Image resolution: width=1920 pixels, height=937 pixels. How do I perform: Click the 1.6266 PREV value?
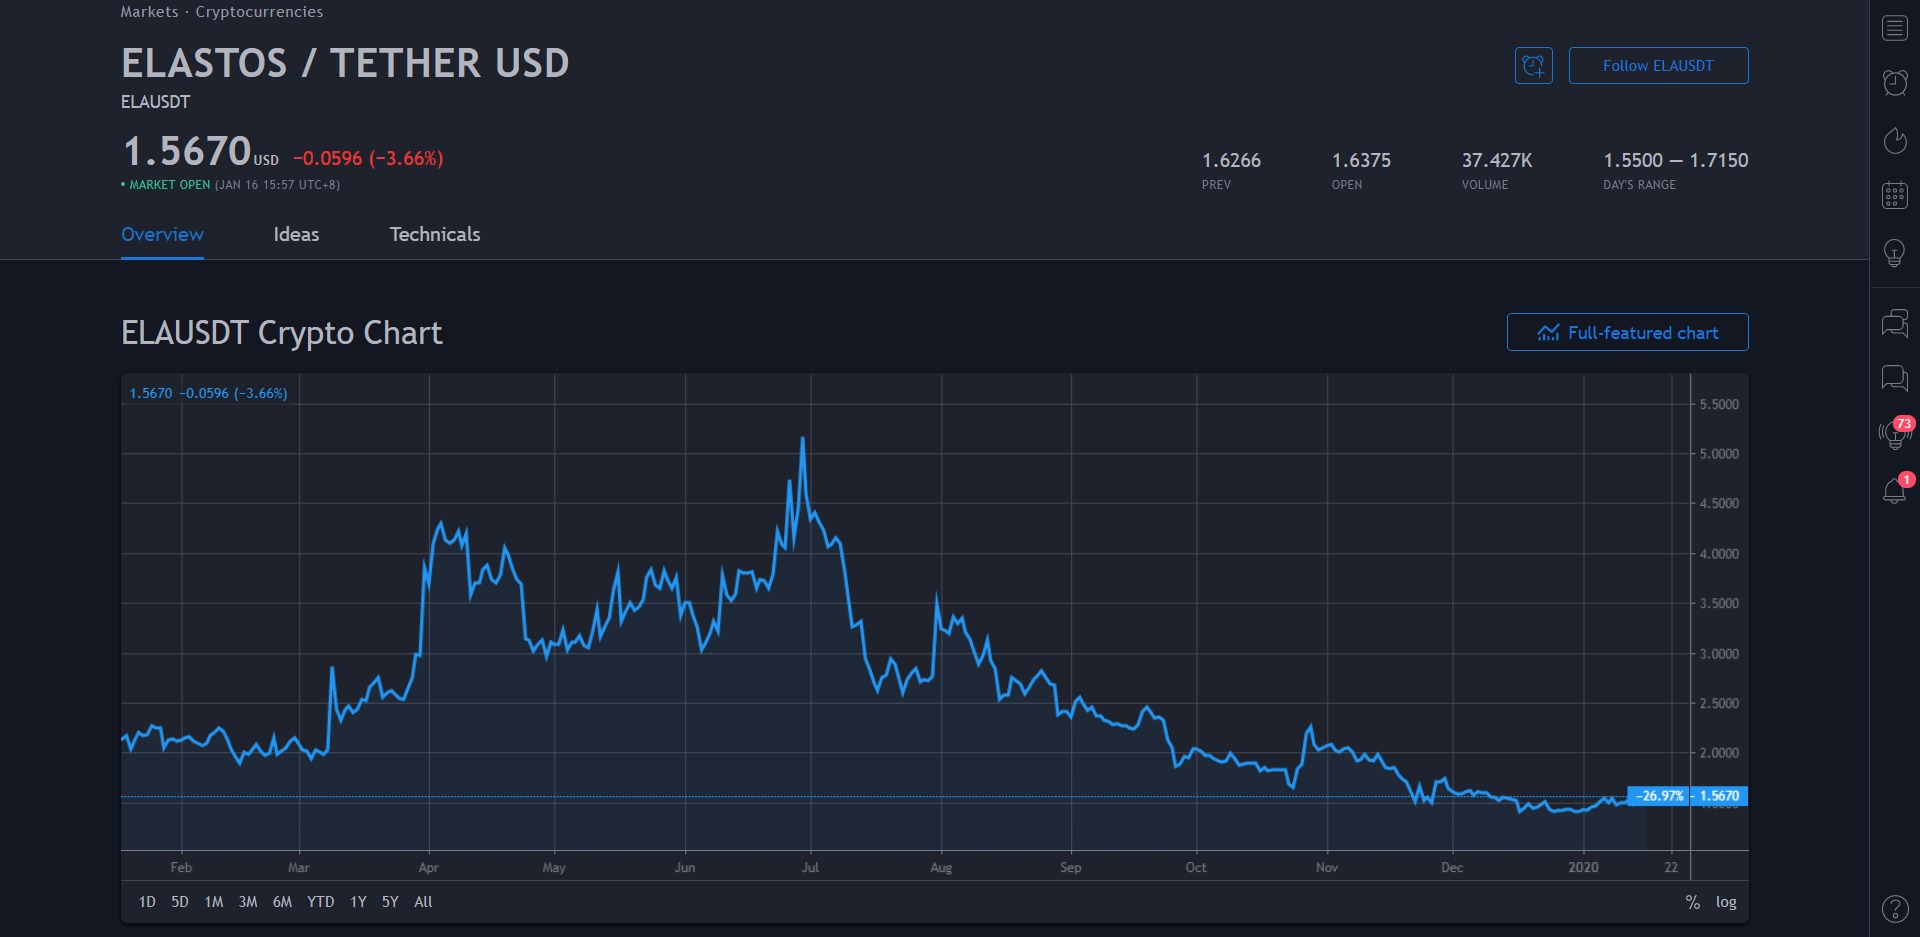coord(1231,160)
